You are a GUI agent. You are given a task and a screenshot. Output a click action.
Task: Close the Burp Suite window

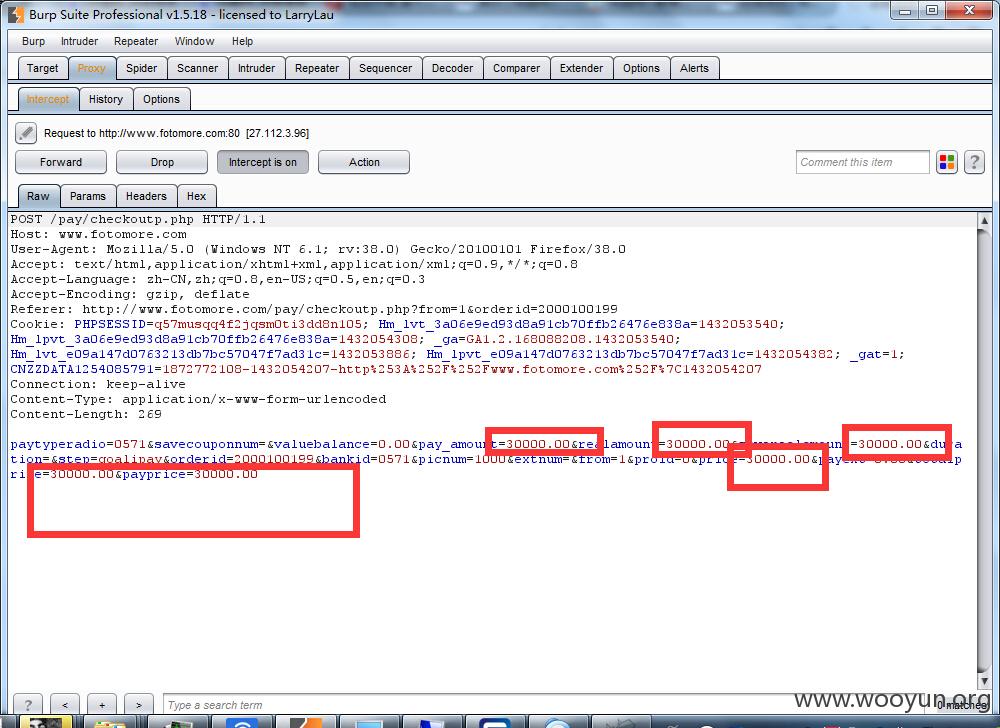click(969, 11)
